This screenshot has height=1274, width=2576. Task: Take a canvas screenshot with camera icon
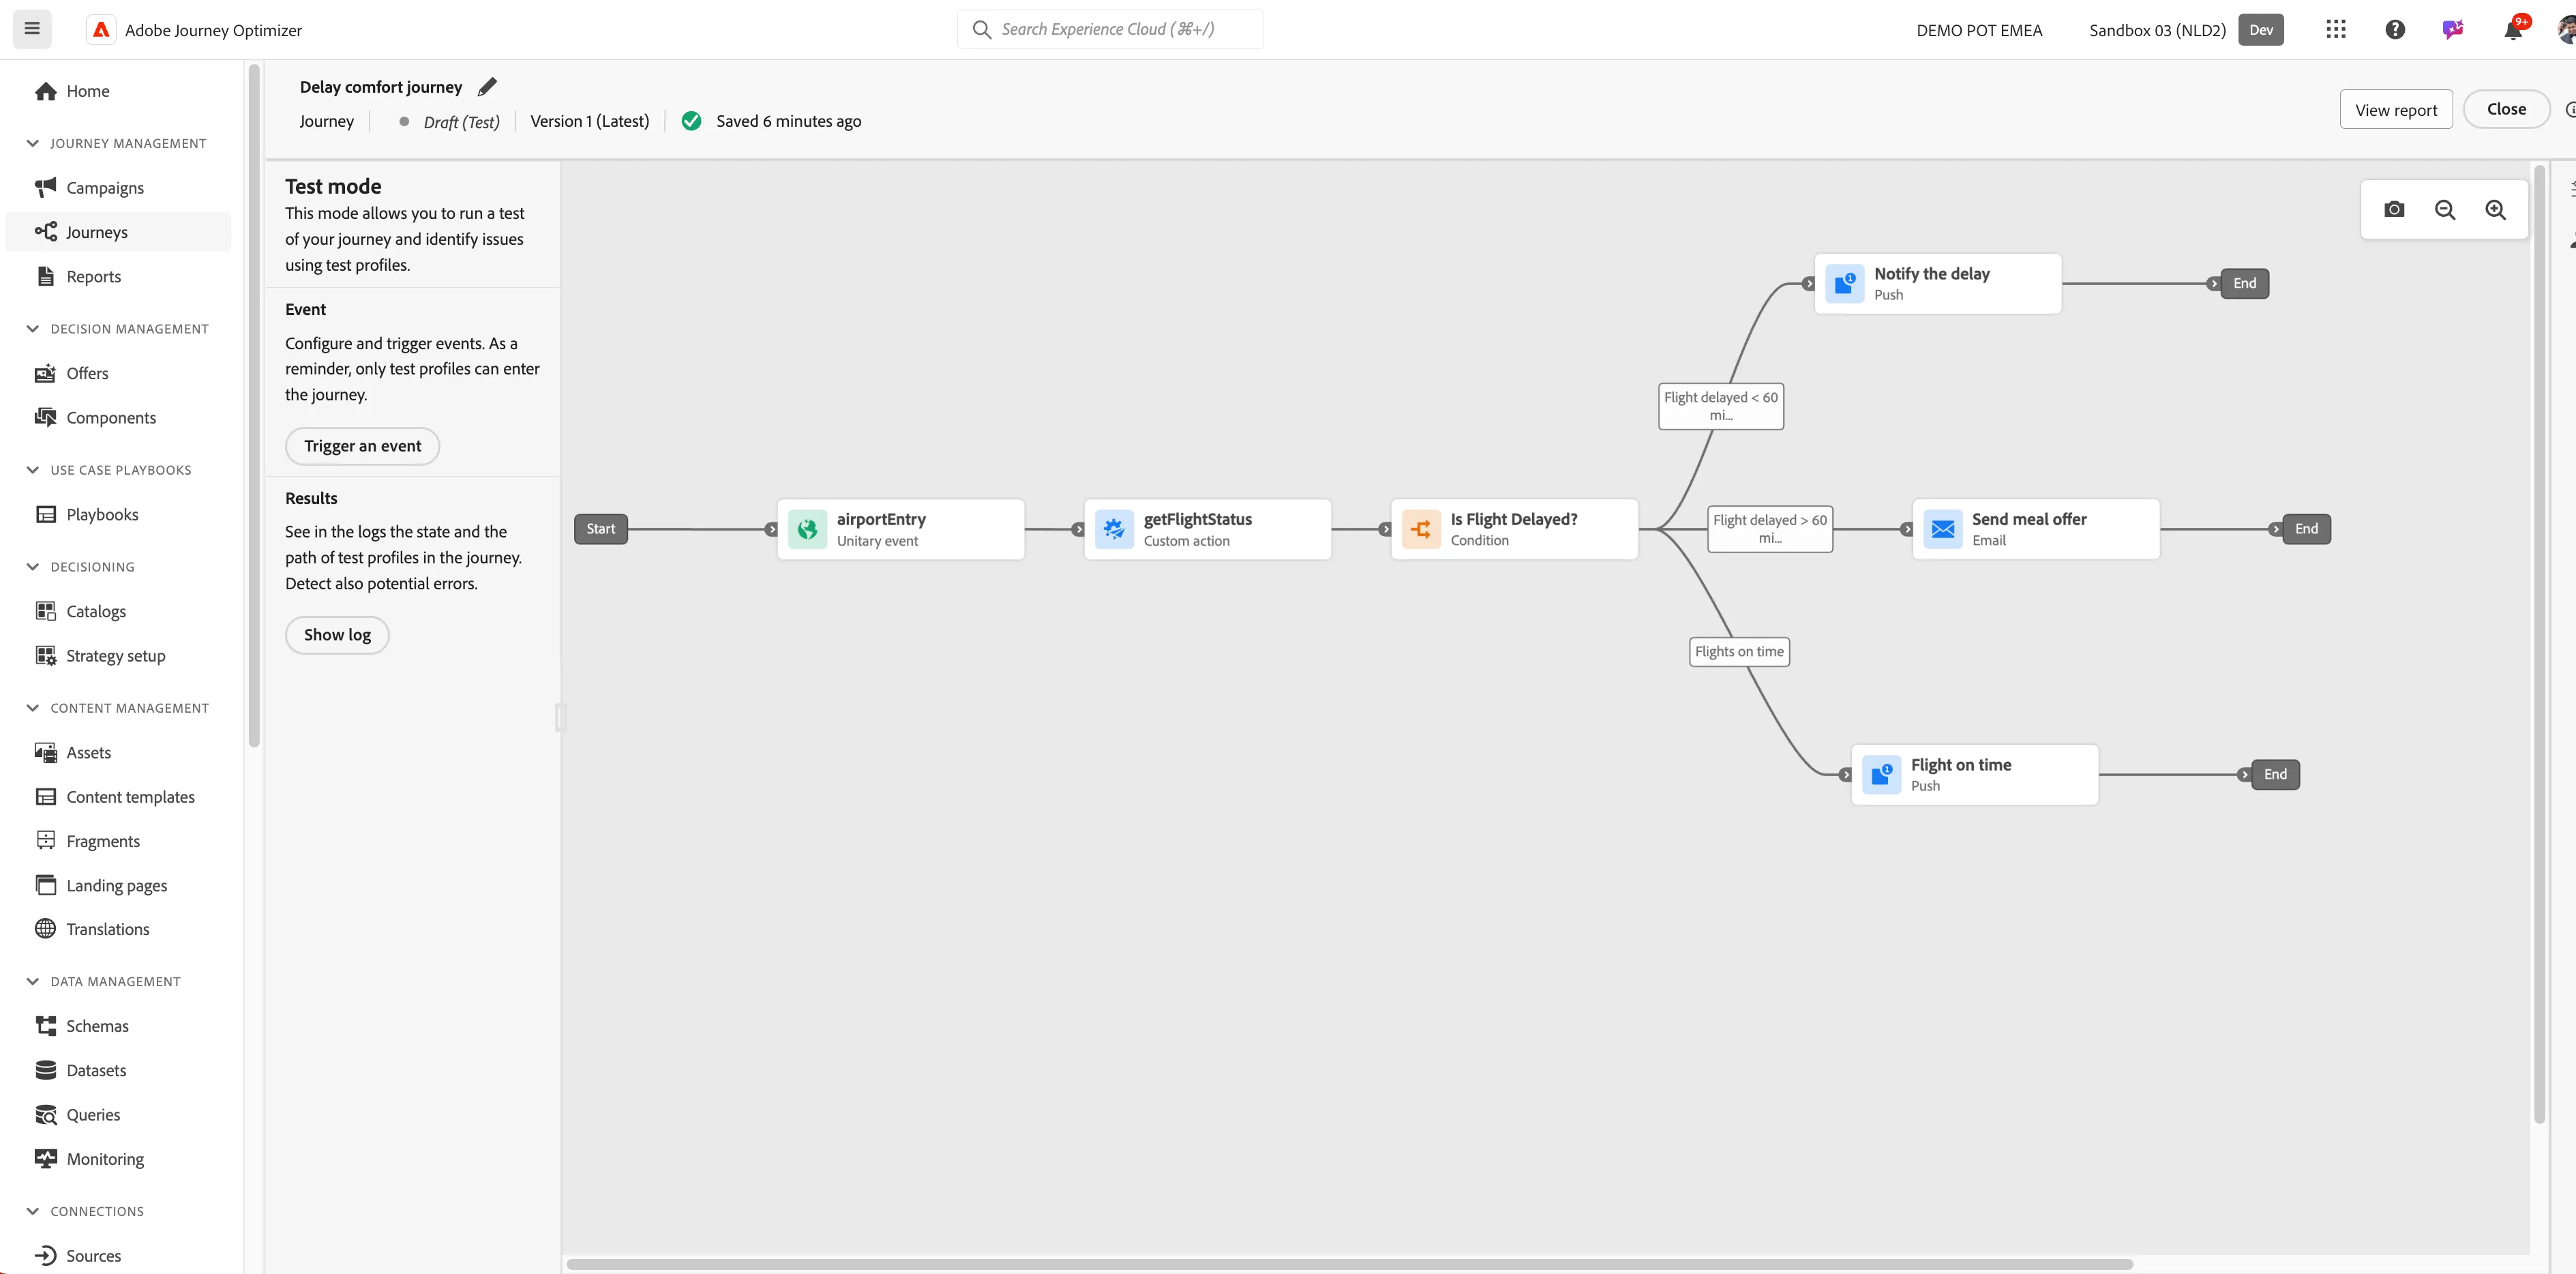[2394, 209]
